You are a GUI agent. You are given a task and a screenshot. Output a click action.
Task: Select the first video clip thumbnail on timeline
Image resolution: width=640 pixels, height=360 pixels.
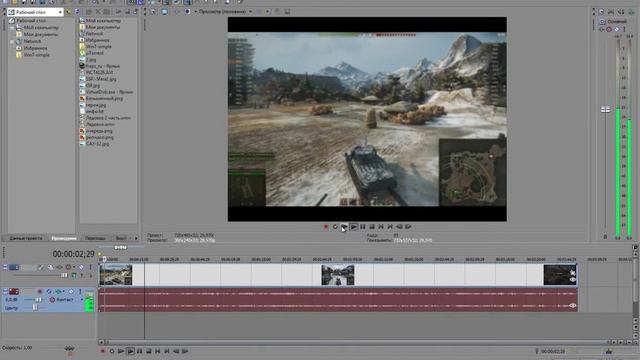[116, 275]
